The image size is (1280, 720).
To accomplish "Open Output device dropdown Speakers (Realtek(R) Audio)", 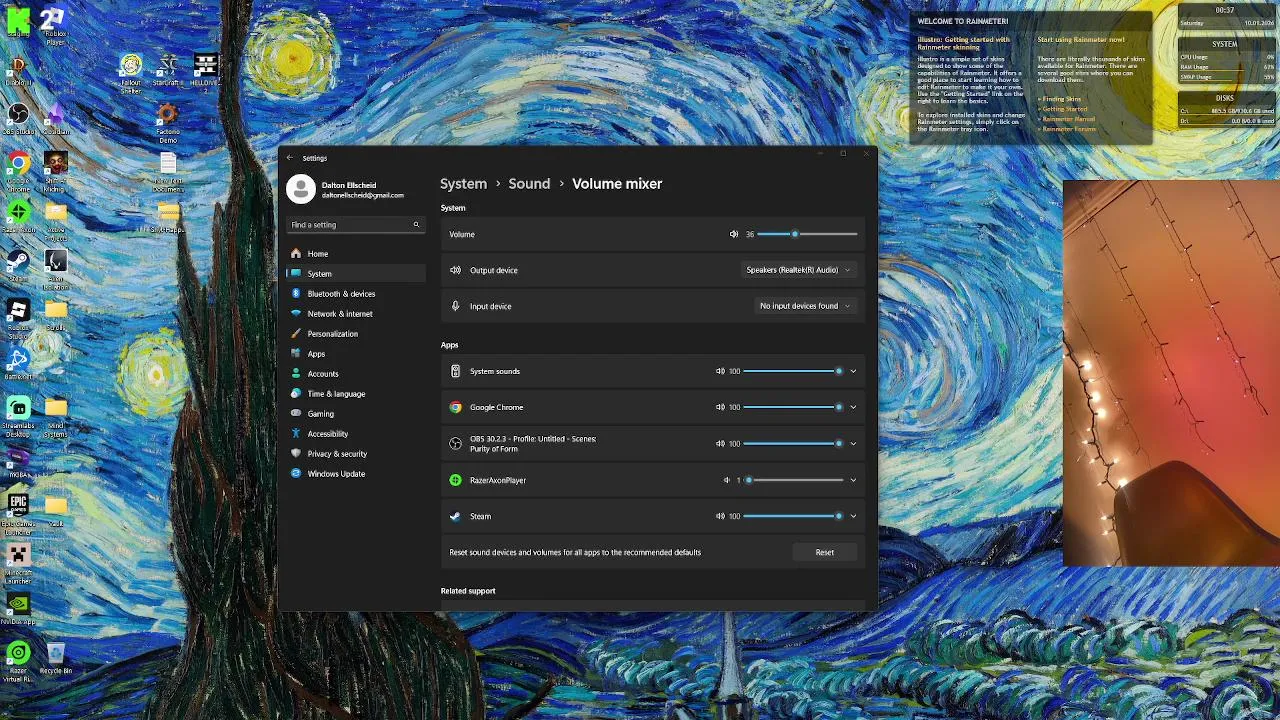I will tap(798, 270).
